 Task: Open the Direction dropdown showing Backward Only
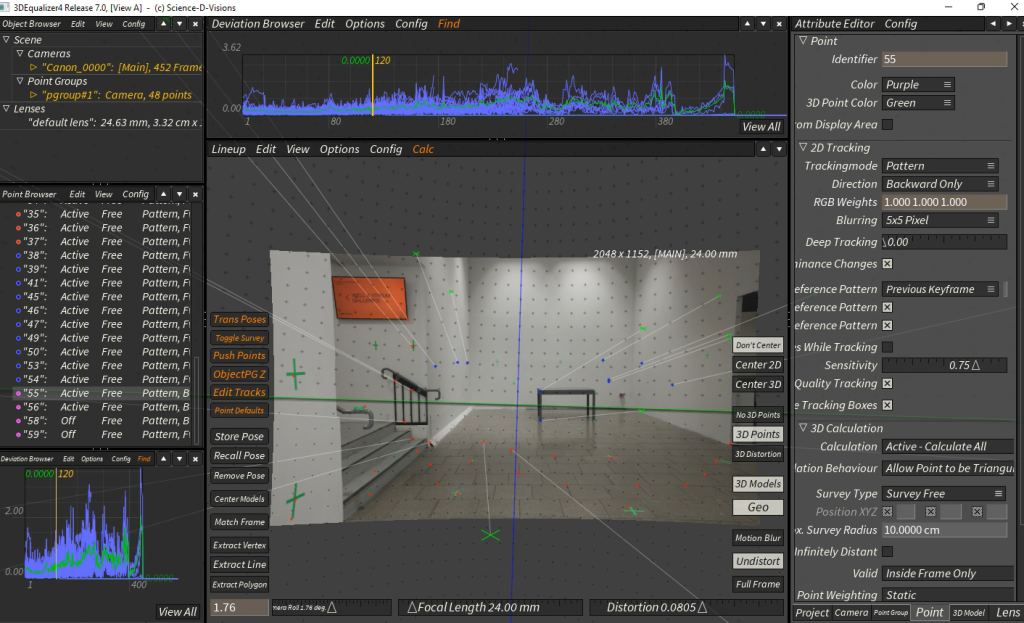point(940,184)
